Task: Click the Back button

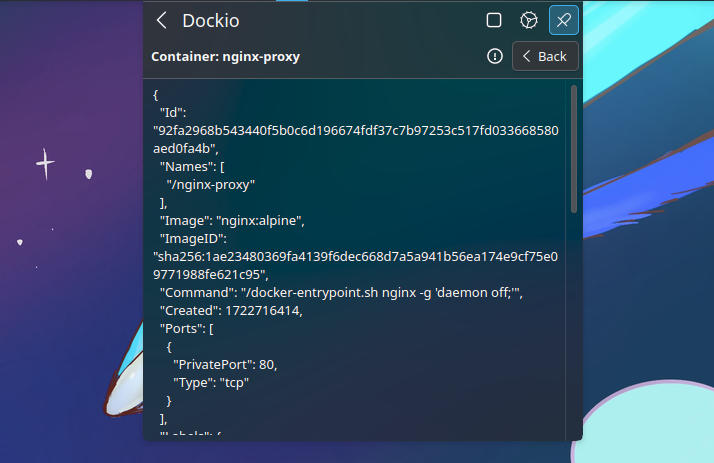Action: pyautogui.click(x=545, y=56)
